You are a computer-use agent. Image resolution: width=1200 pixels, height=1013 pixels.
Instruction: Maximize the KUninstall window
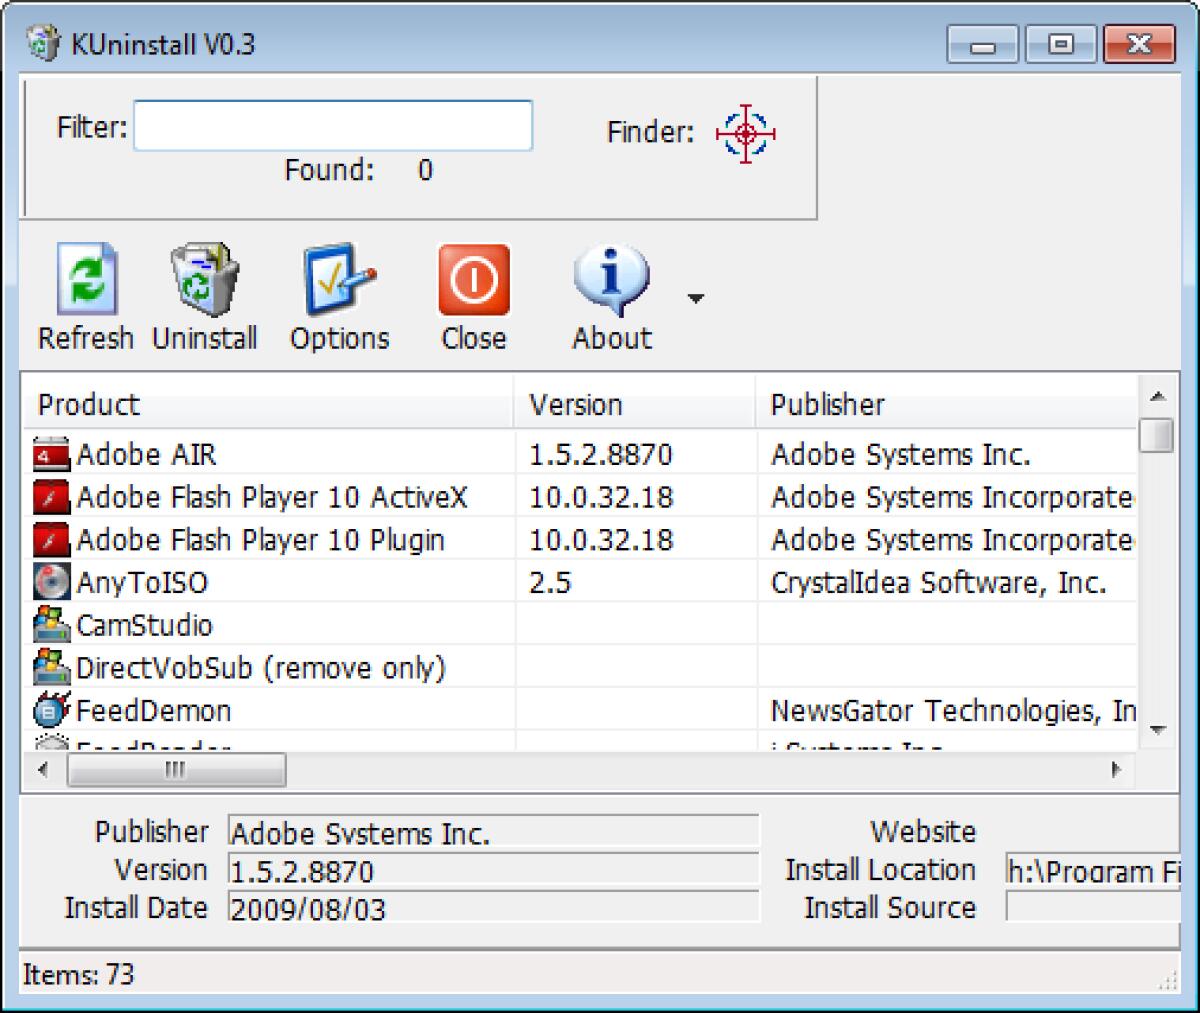point(1061,44)
